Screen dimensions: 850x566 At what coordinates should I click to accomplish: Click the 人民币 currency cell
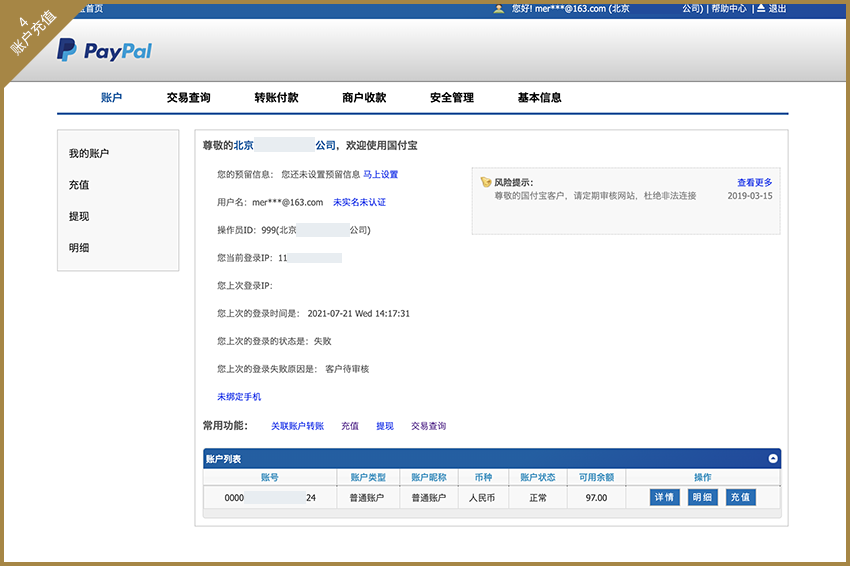click(482, 498)
